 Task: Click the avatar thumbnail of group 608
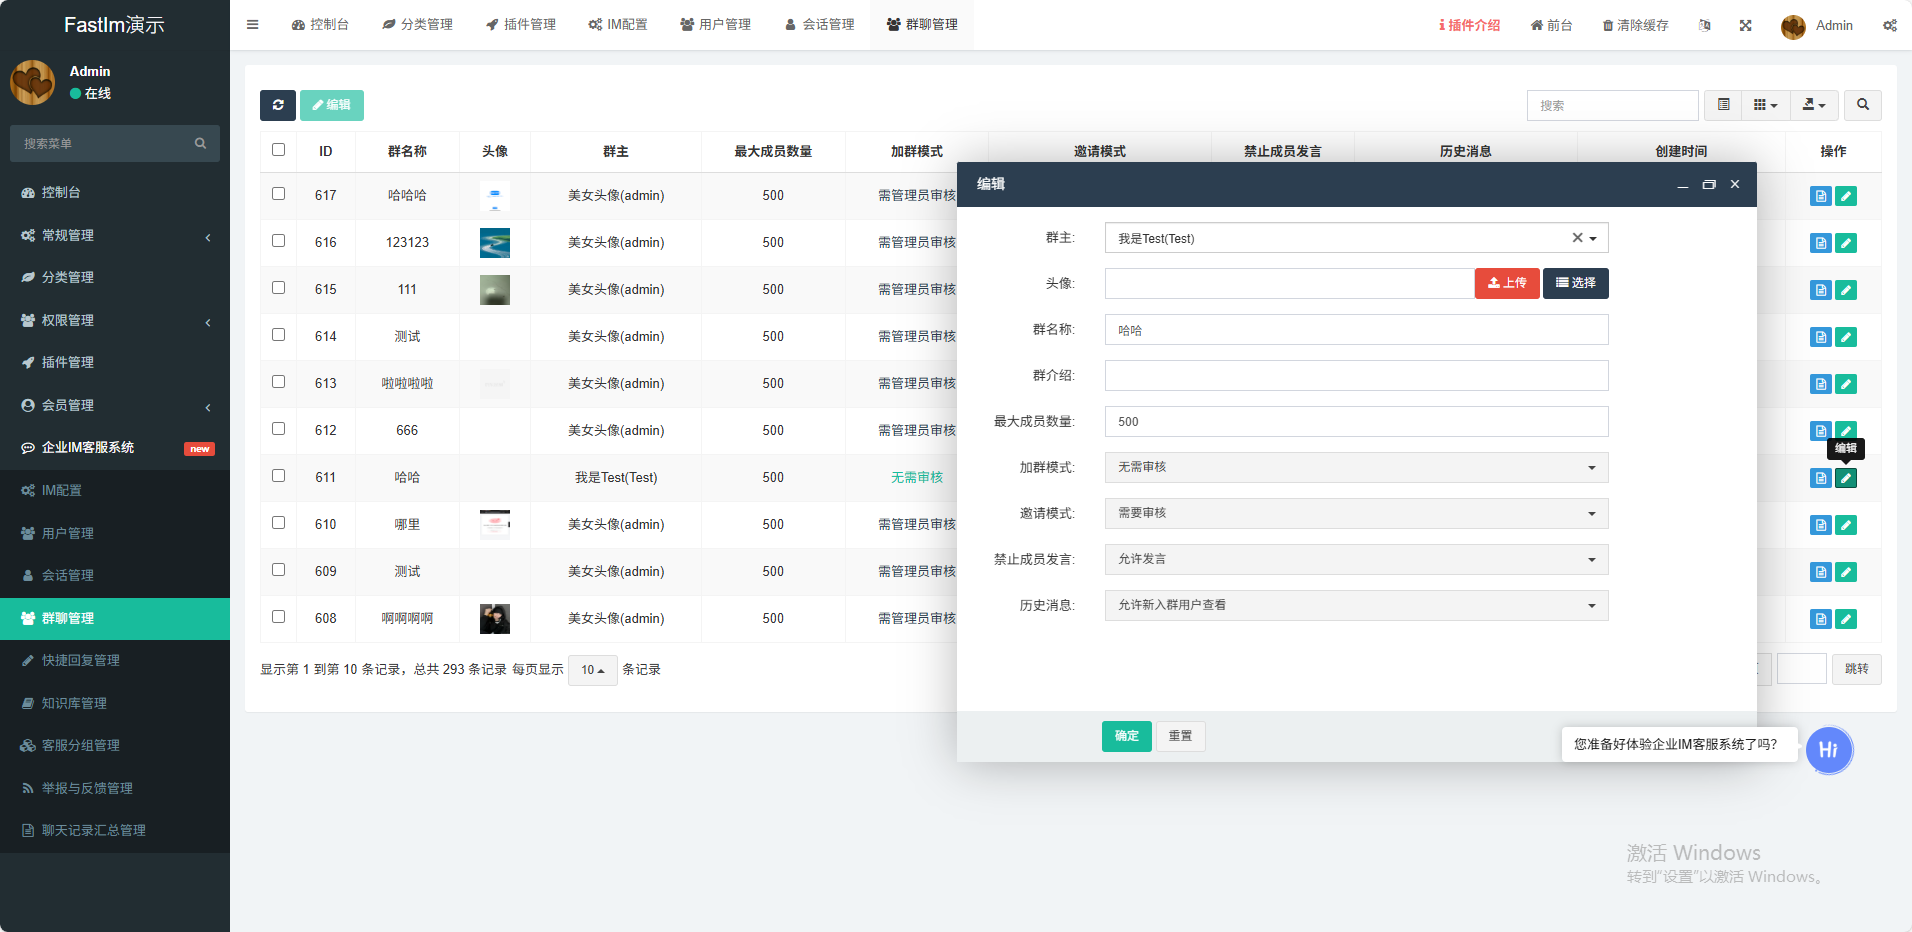(x=495, y=619)
